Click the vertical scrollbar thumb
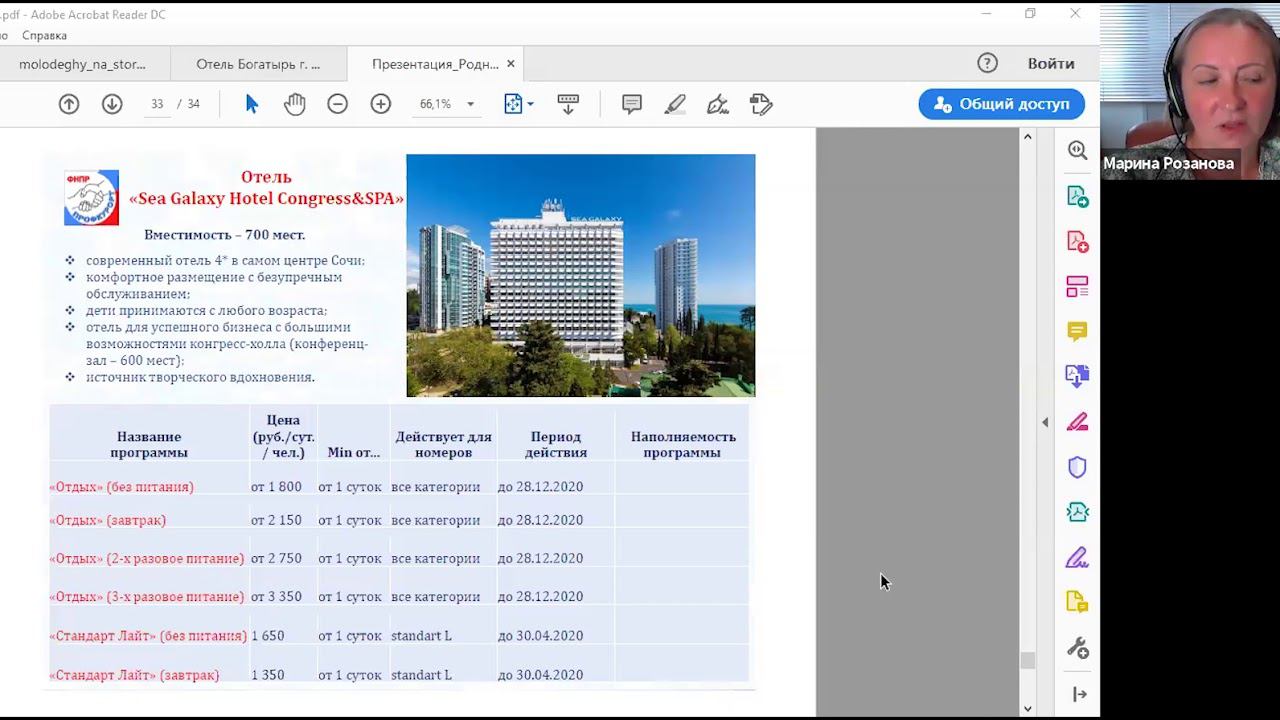Viewport: 1280px width, 720px height. point(1027,660)
